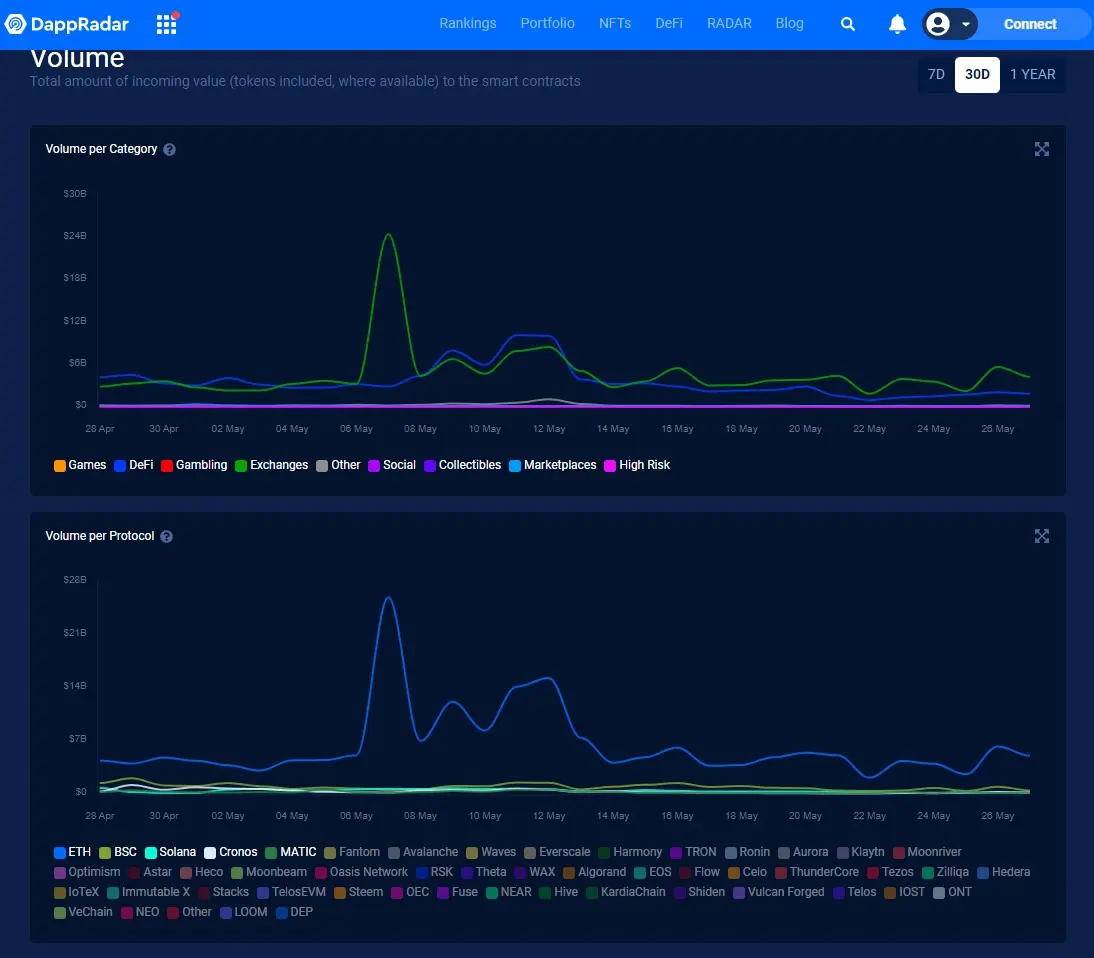Open the DeFi menu item

668,23
